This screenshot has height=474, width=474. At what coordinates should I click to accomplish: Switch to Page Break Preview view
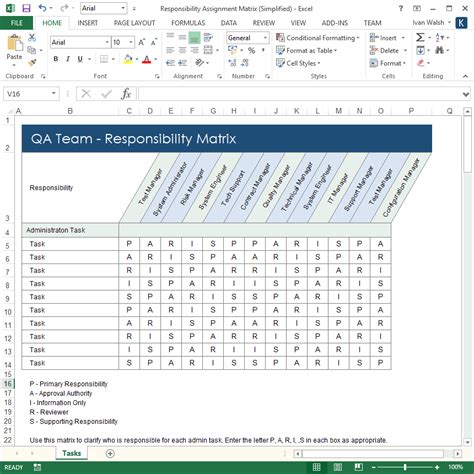point(359,467)
